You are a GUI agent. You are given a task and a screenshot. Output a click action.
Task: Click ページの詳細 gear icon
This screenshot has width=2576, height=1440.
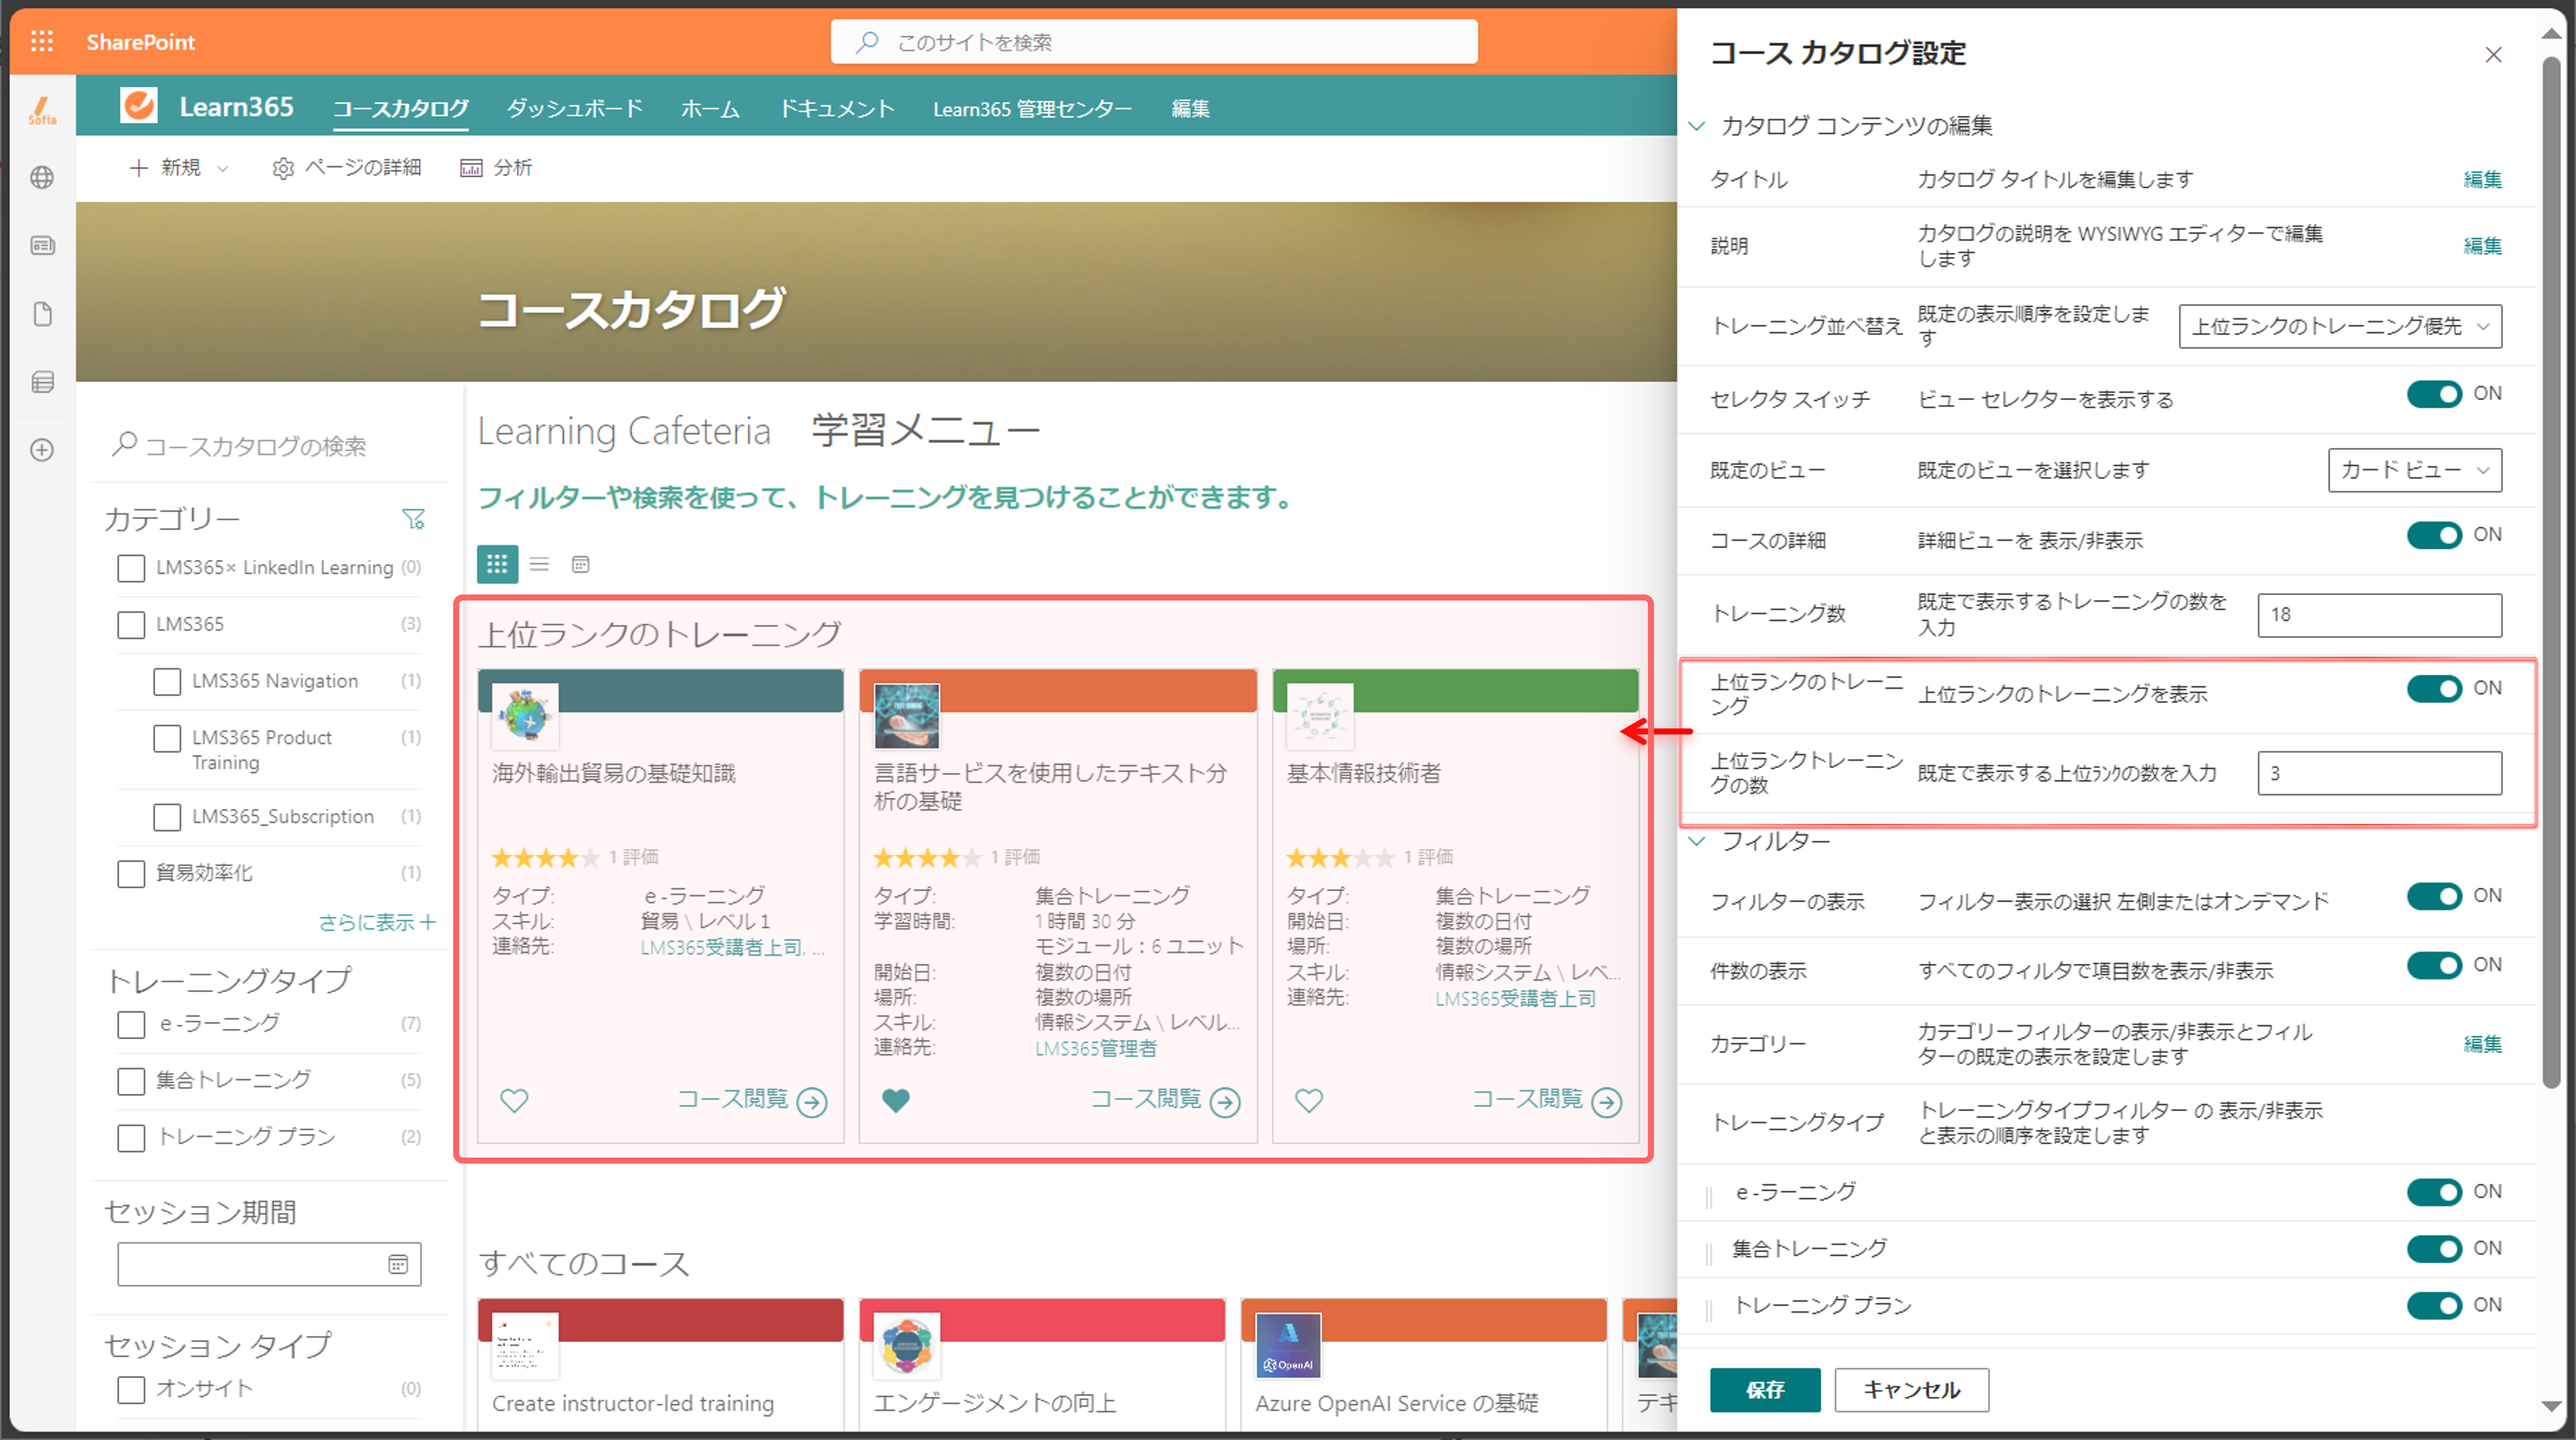[x=283, y=168]
